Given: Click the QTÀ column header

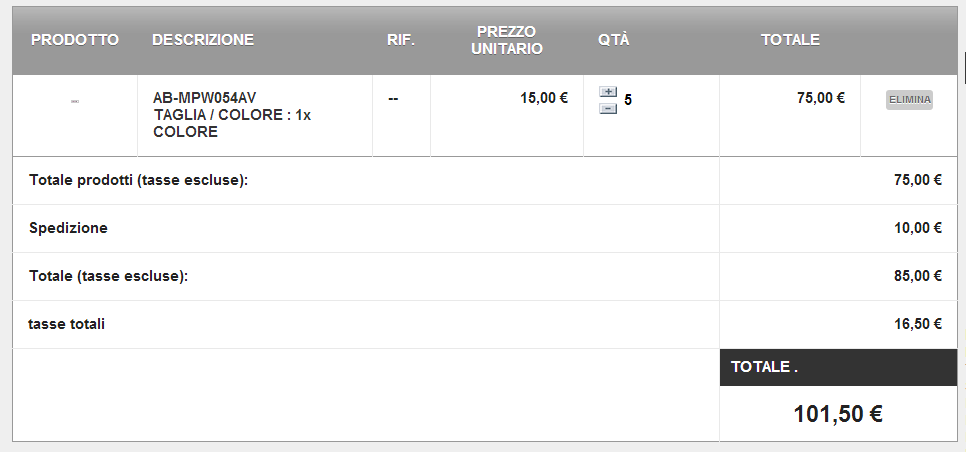Looking at the screenshot, I should 614,40.
